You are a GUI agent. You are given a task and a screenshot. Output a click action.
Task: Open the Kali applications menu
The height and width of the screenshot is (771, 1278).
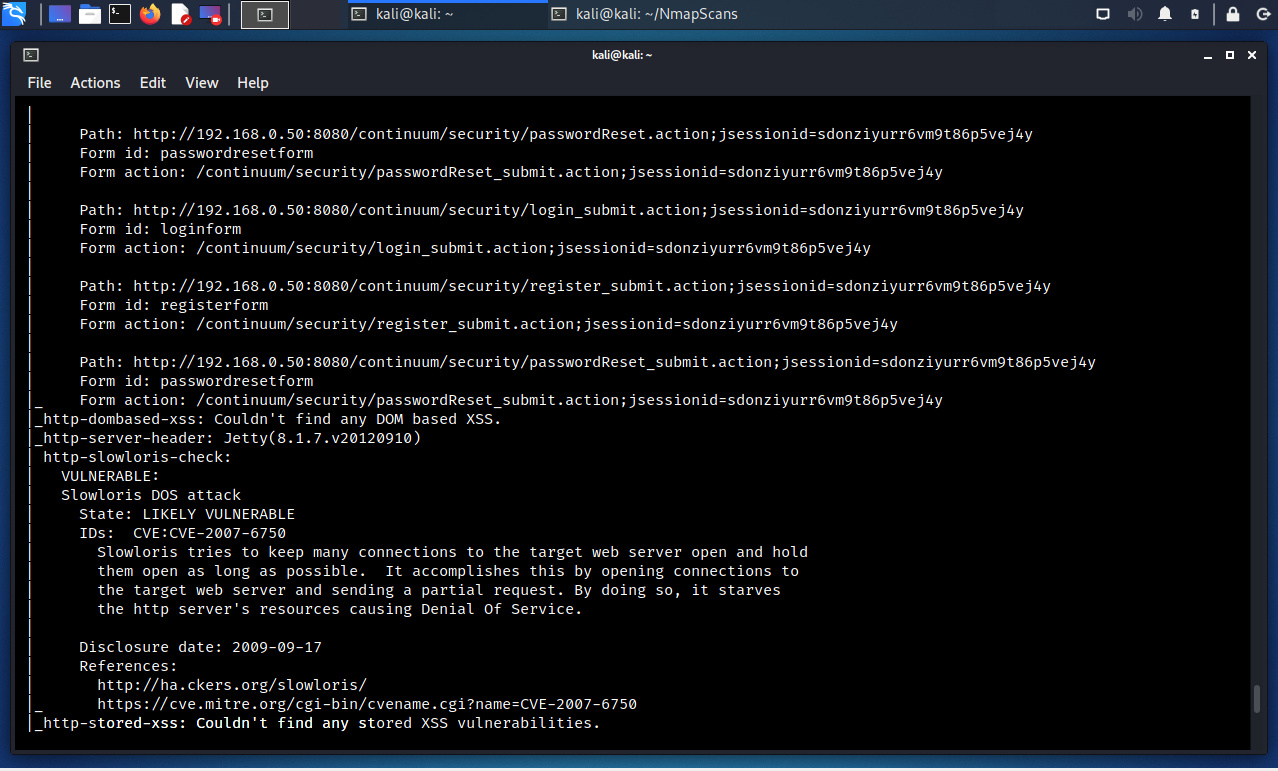click(14, 14)
